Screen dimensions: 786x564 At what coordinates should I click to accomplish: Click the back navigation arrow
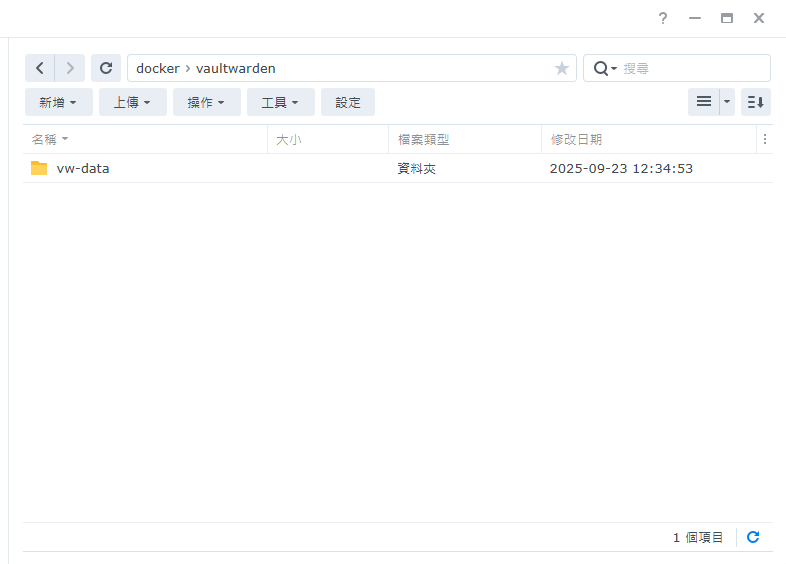click(40, 68)
